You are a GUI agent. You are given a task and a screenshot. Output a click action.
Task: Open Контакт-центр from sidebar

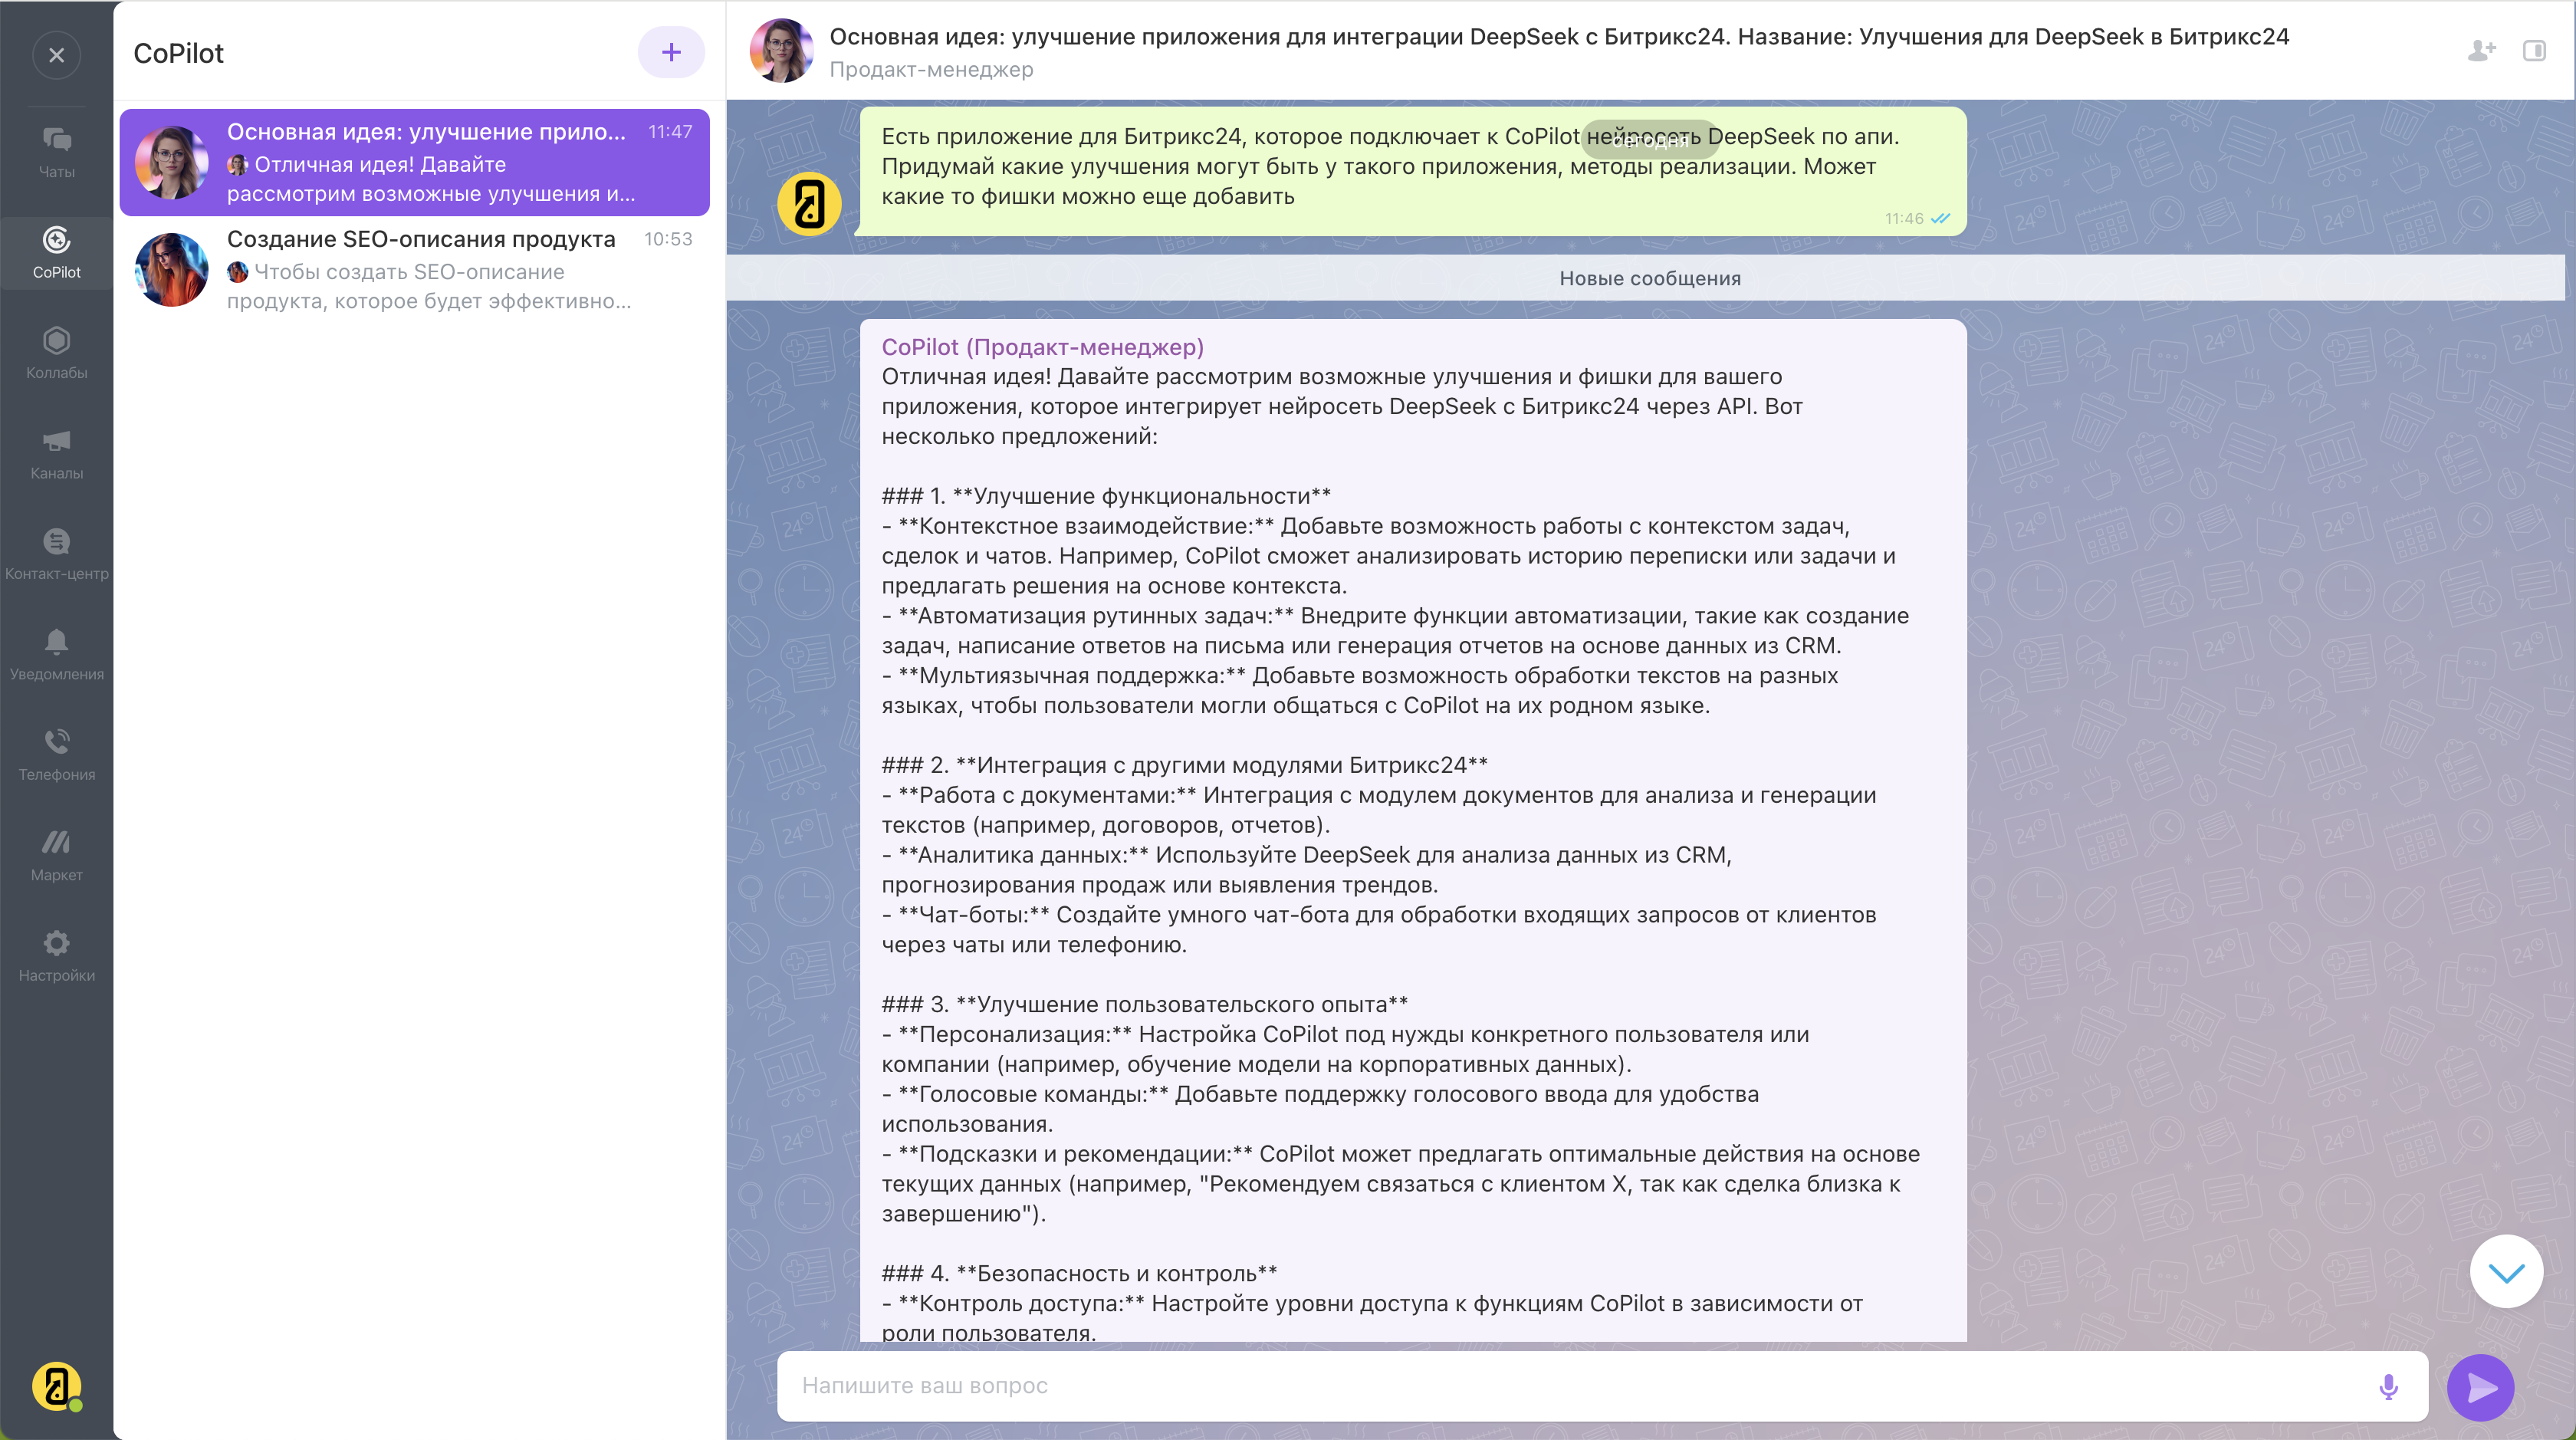click(x=56, y=553)
